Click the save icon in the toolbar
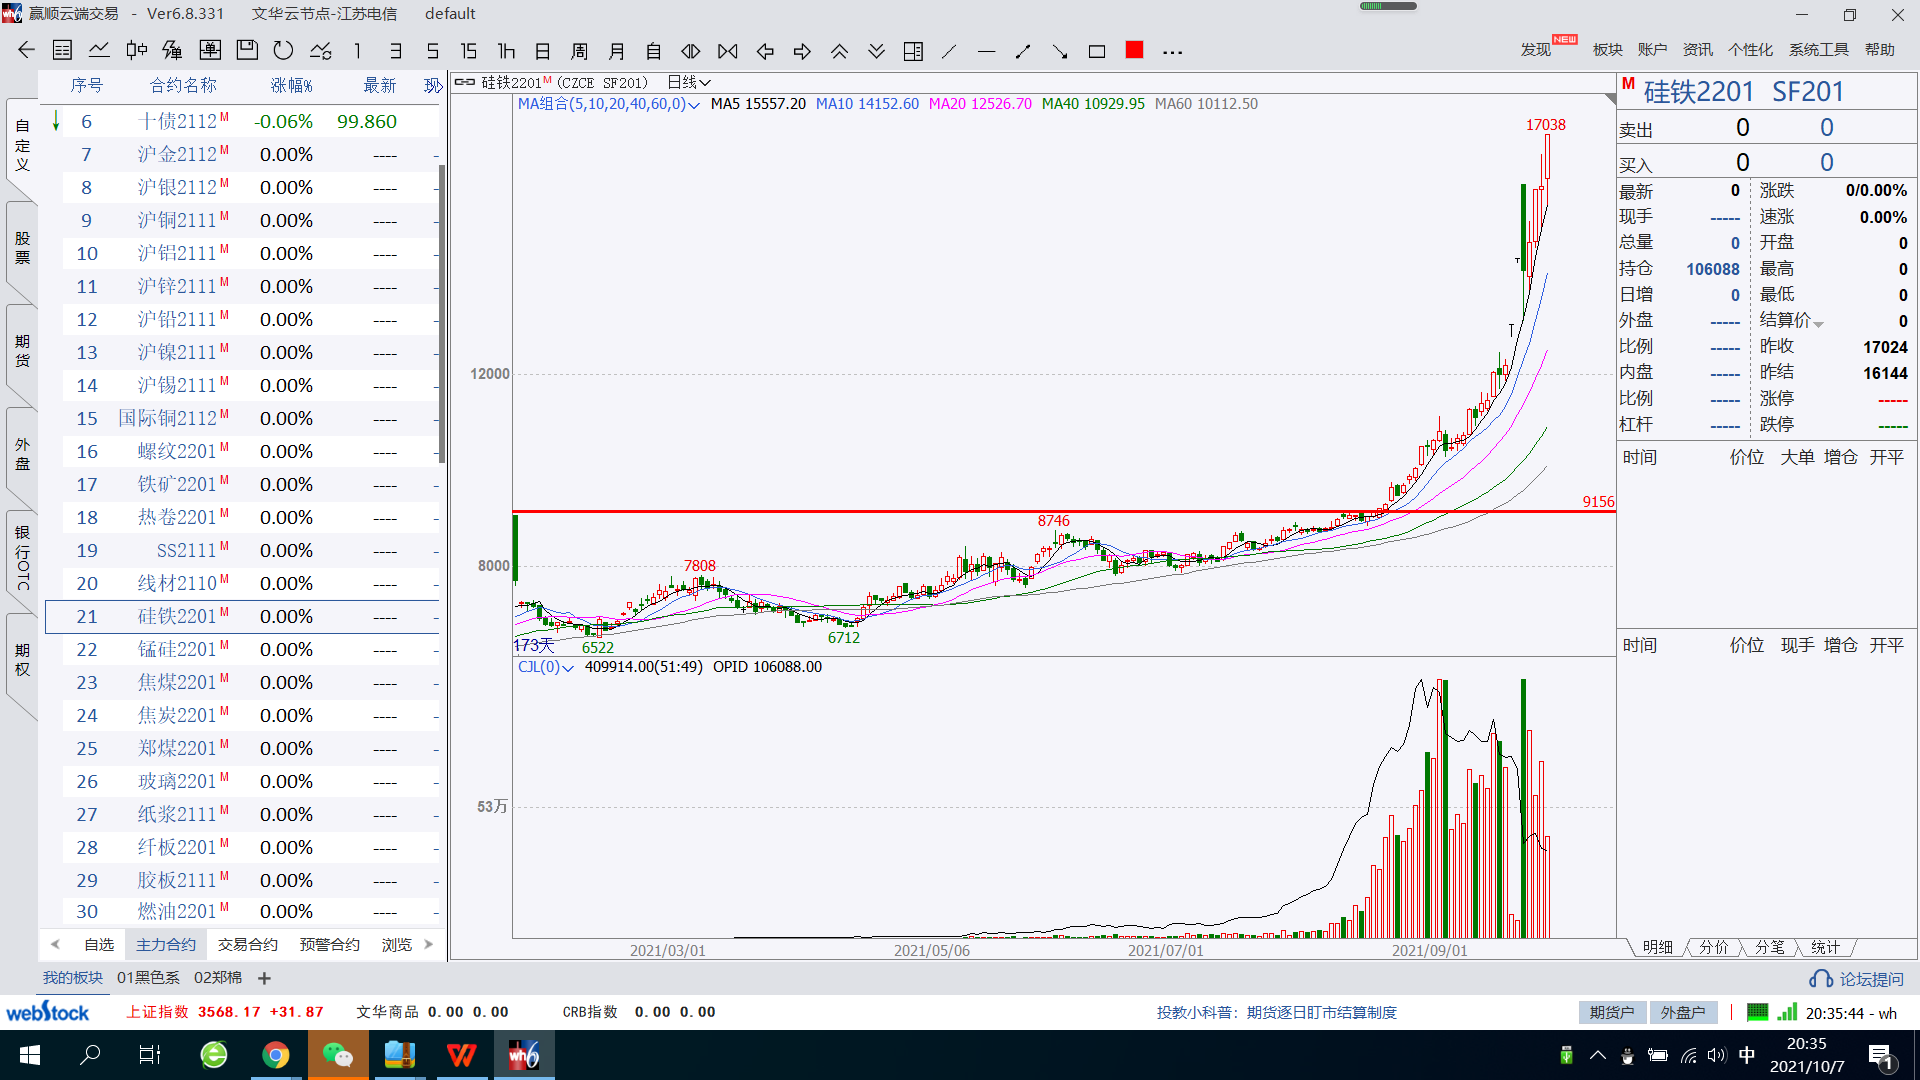 pyautogui.click(x=247, y=50)
